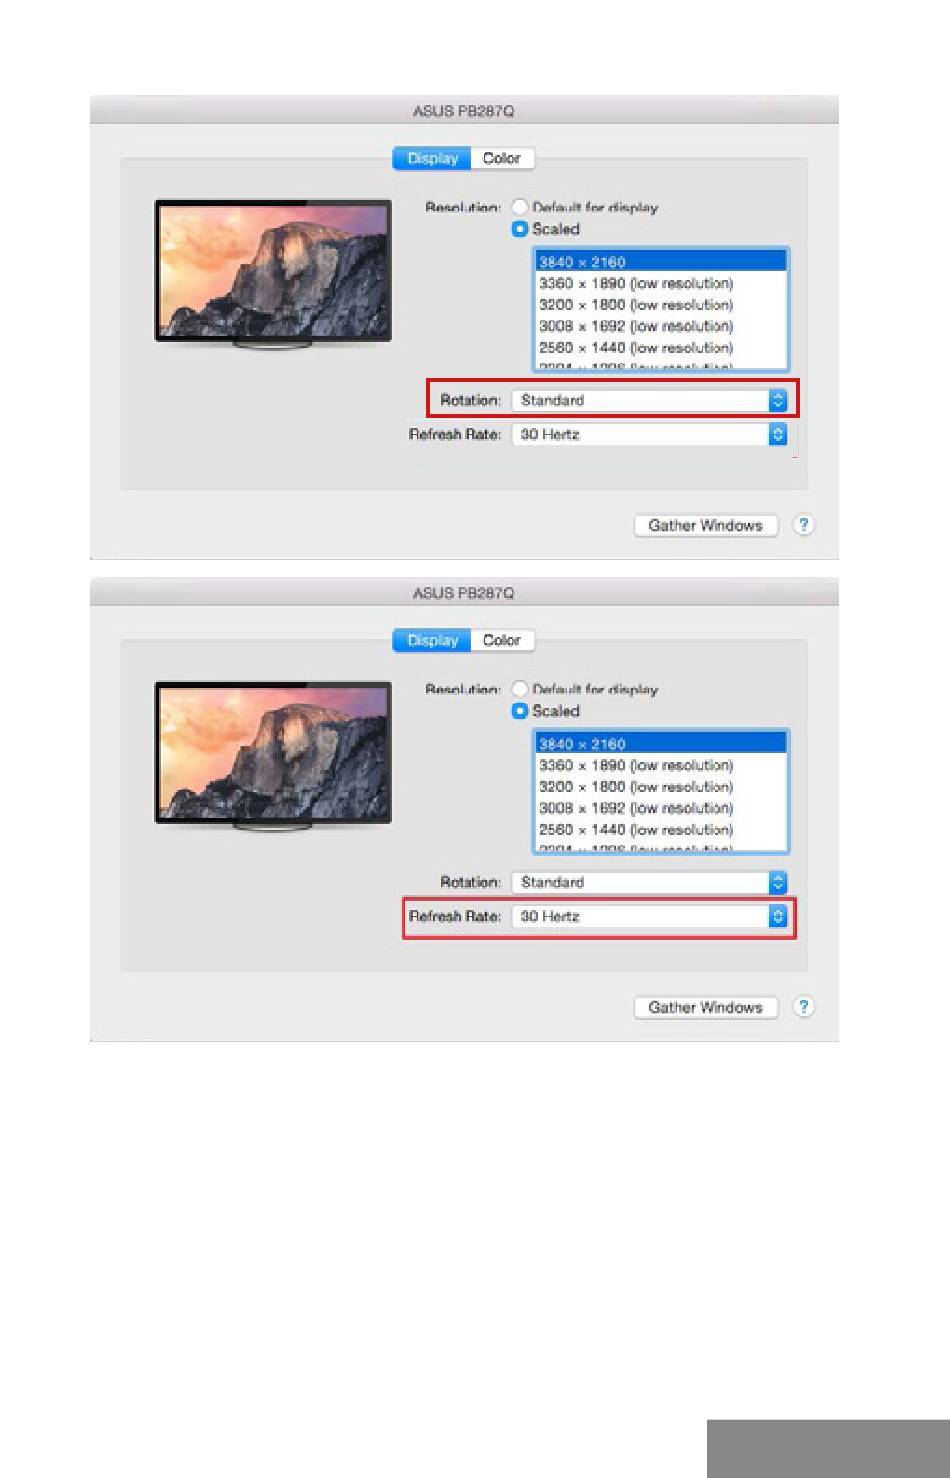Click Gather Windows button in upper window

tap(706, 525)
